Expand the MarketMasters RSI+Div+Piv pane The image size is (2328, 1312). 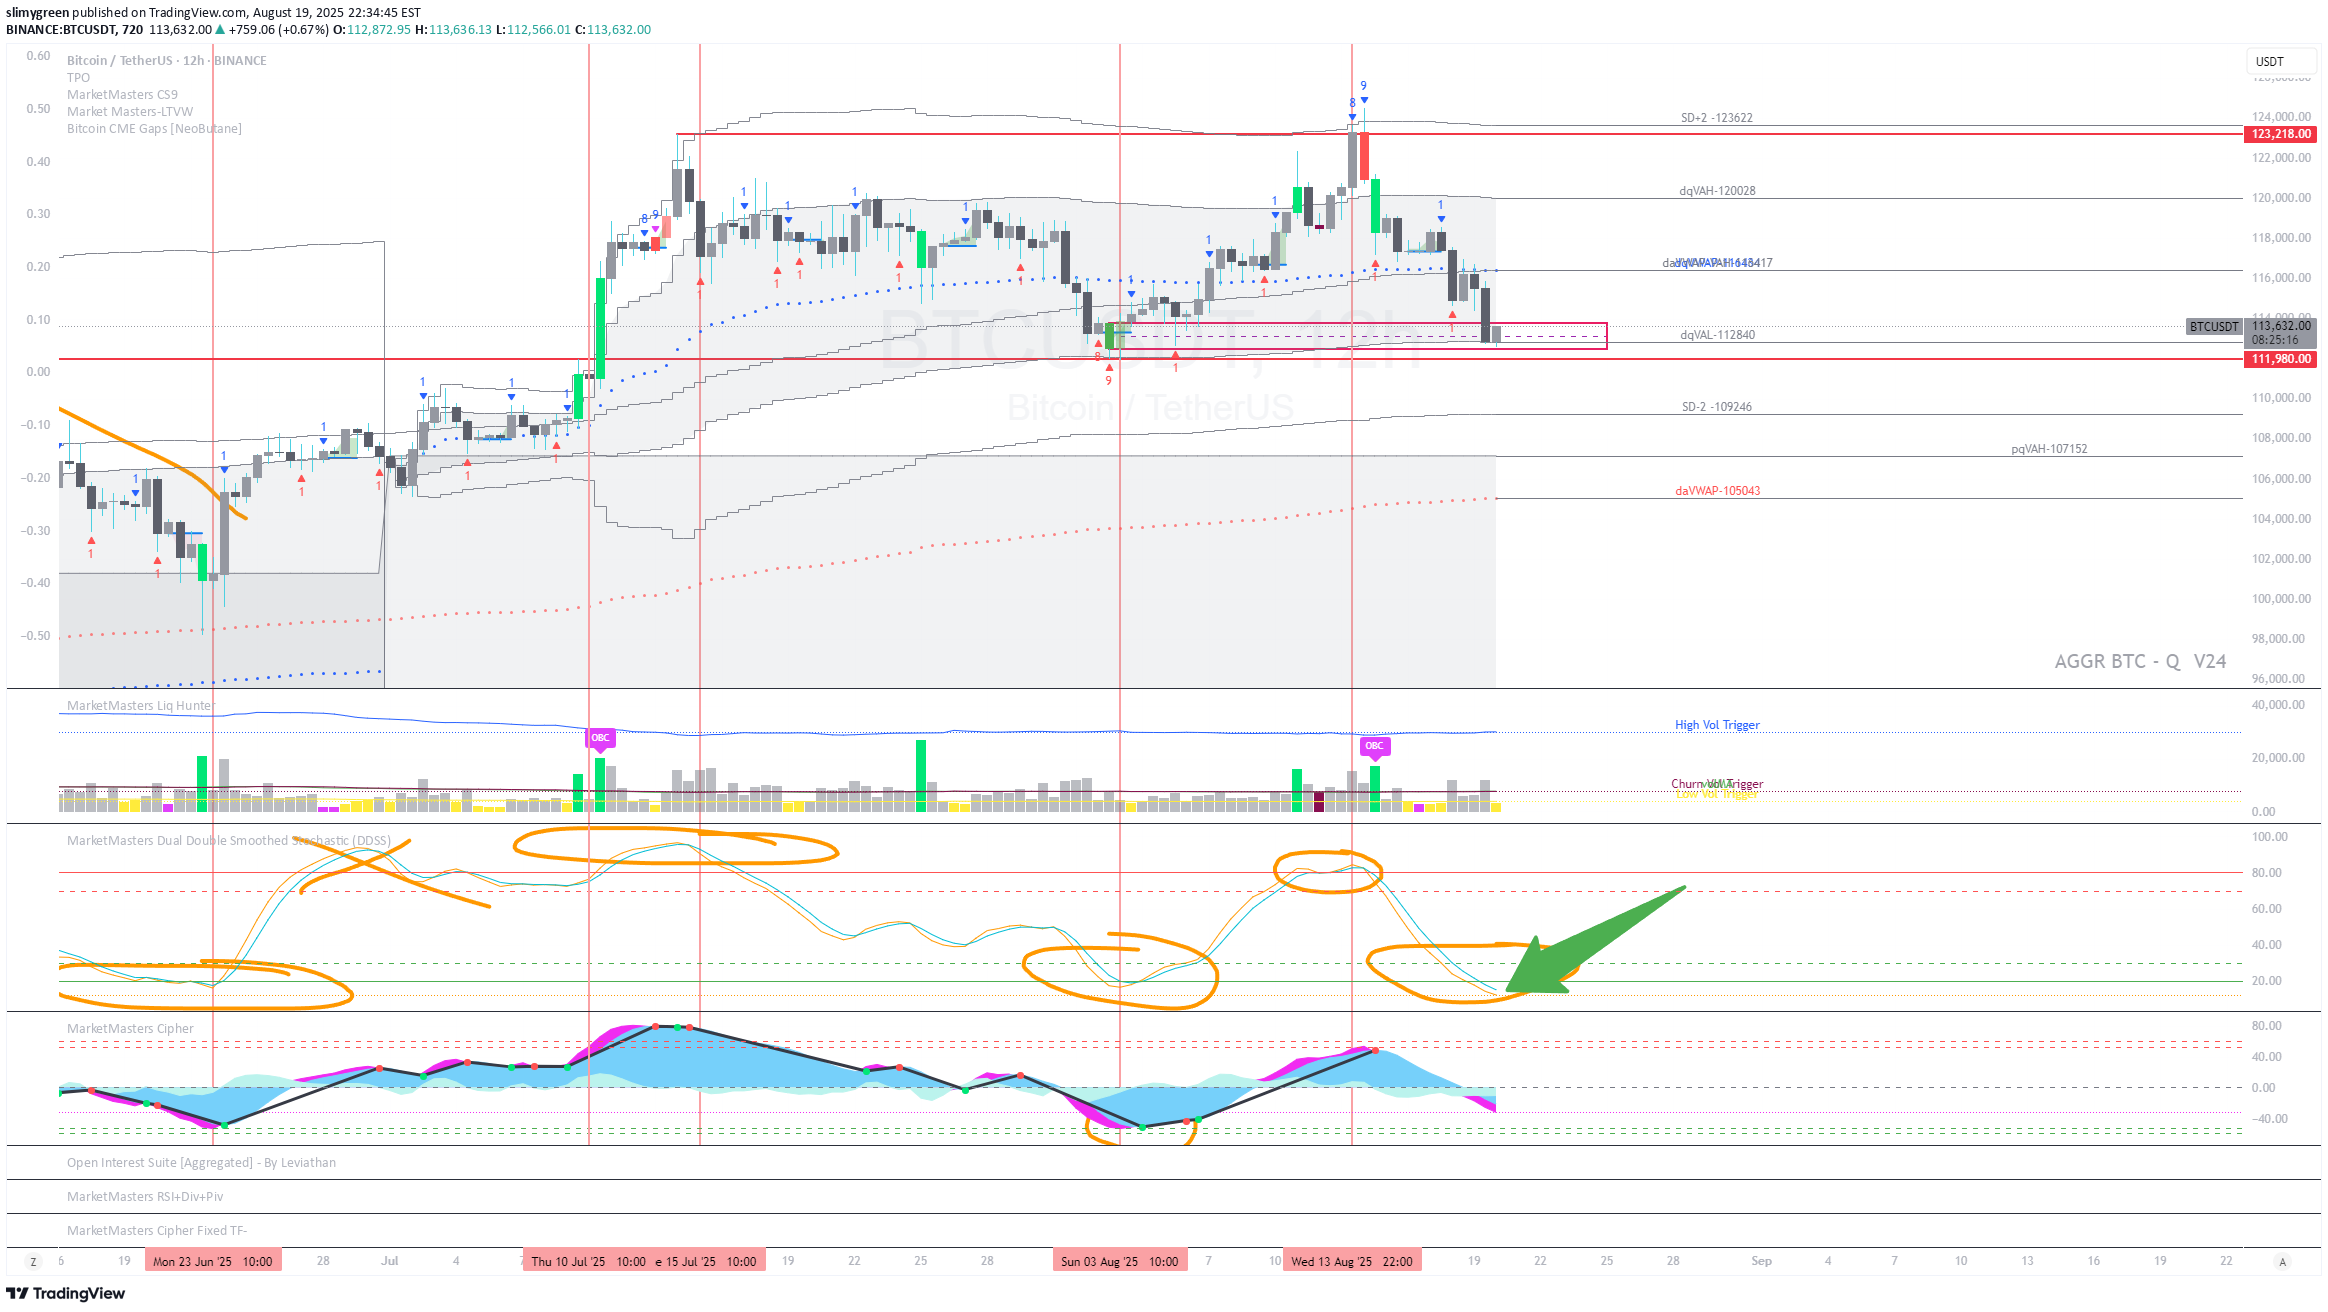coord(145,1197)
